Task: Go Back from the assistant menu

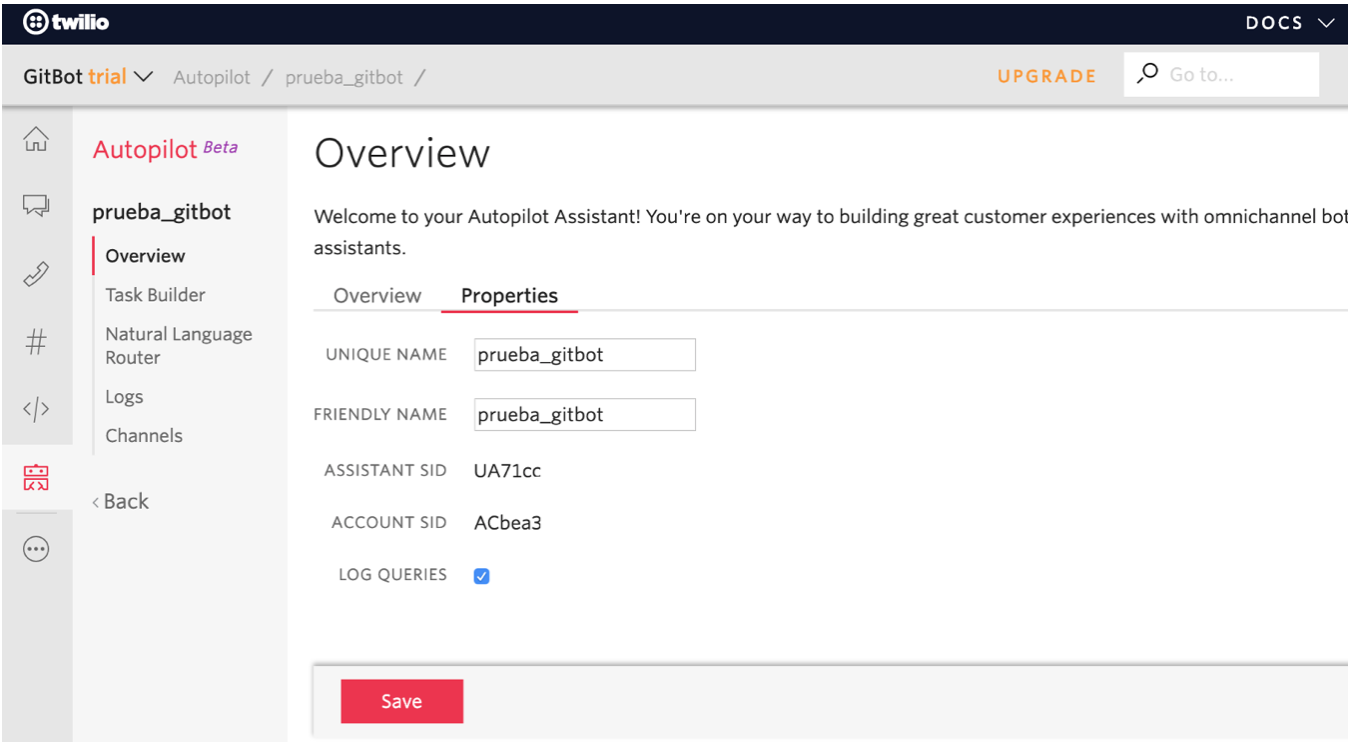Action: click(121, 502)
